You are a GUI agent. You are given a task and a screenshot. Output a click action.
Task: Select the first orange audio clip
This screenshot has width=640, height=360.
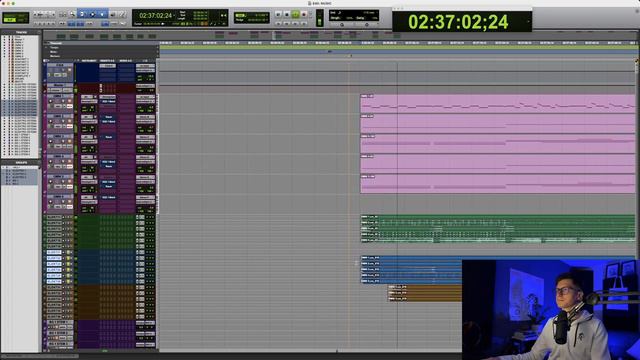click(x=425, y=287)
